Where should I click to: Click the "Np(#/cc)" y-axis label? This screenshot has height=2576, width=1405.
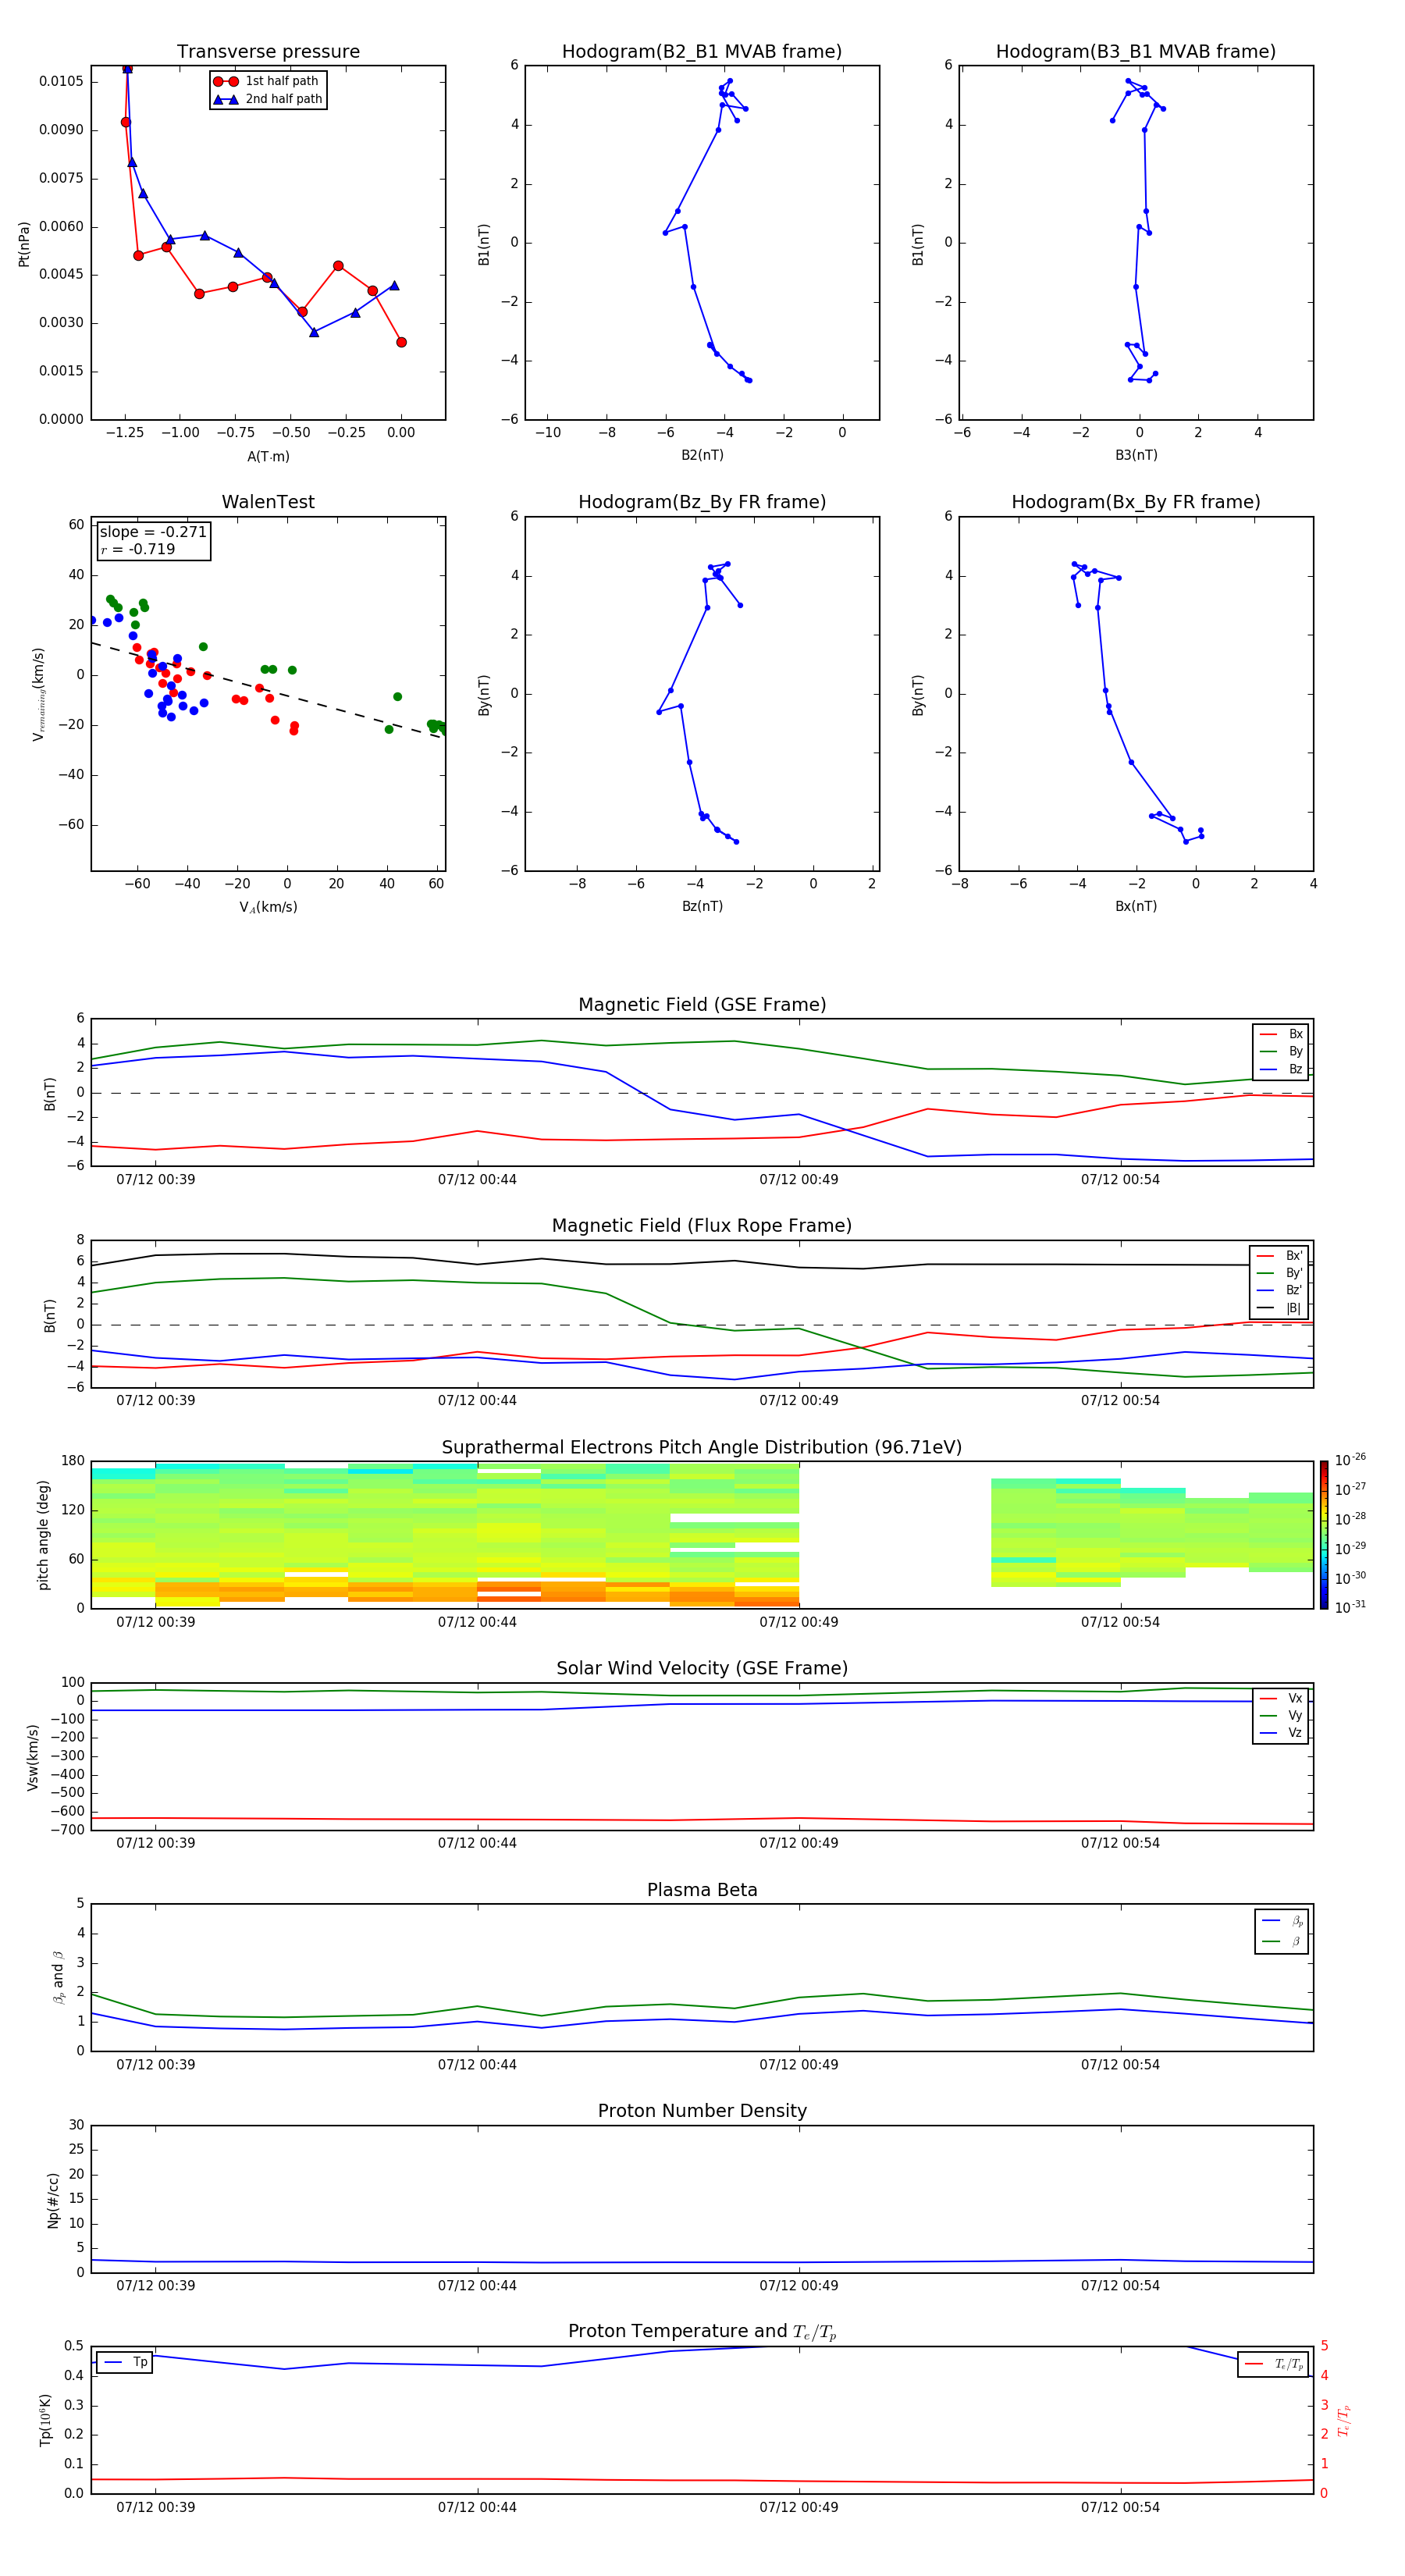[53, 2200]
